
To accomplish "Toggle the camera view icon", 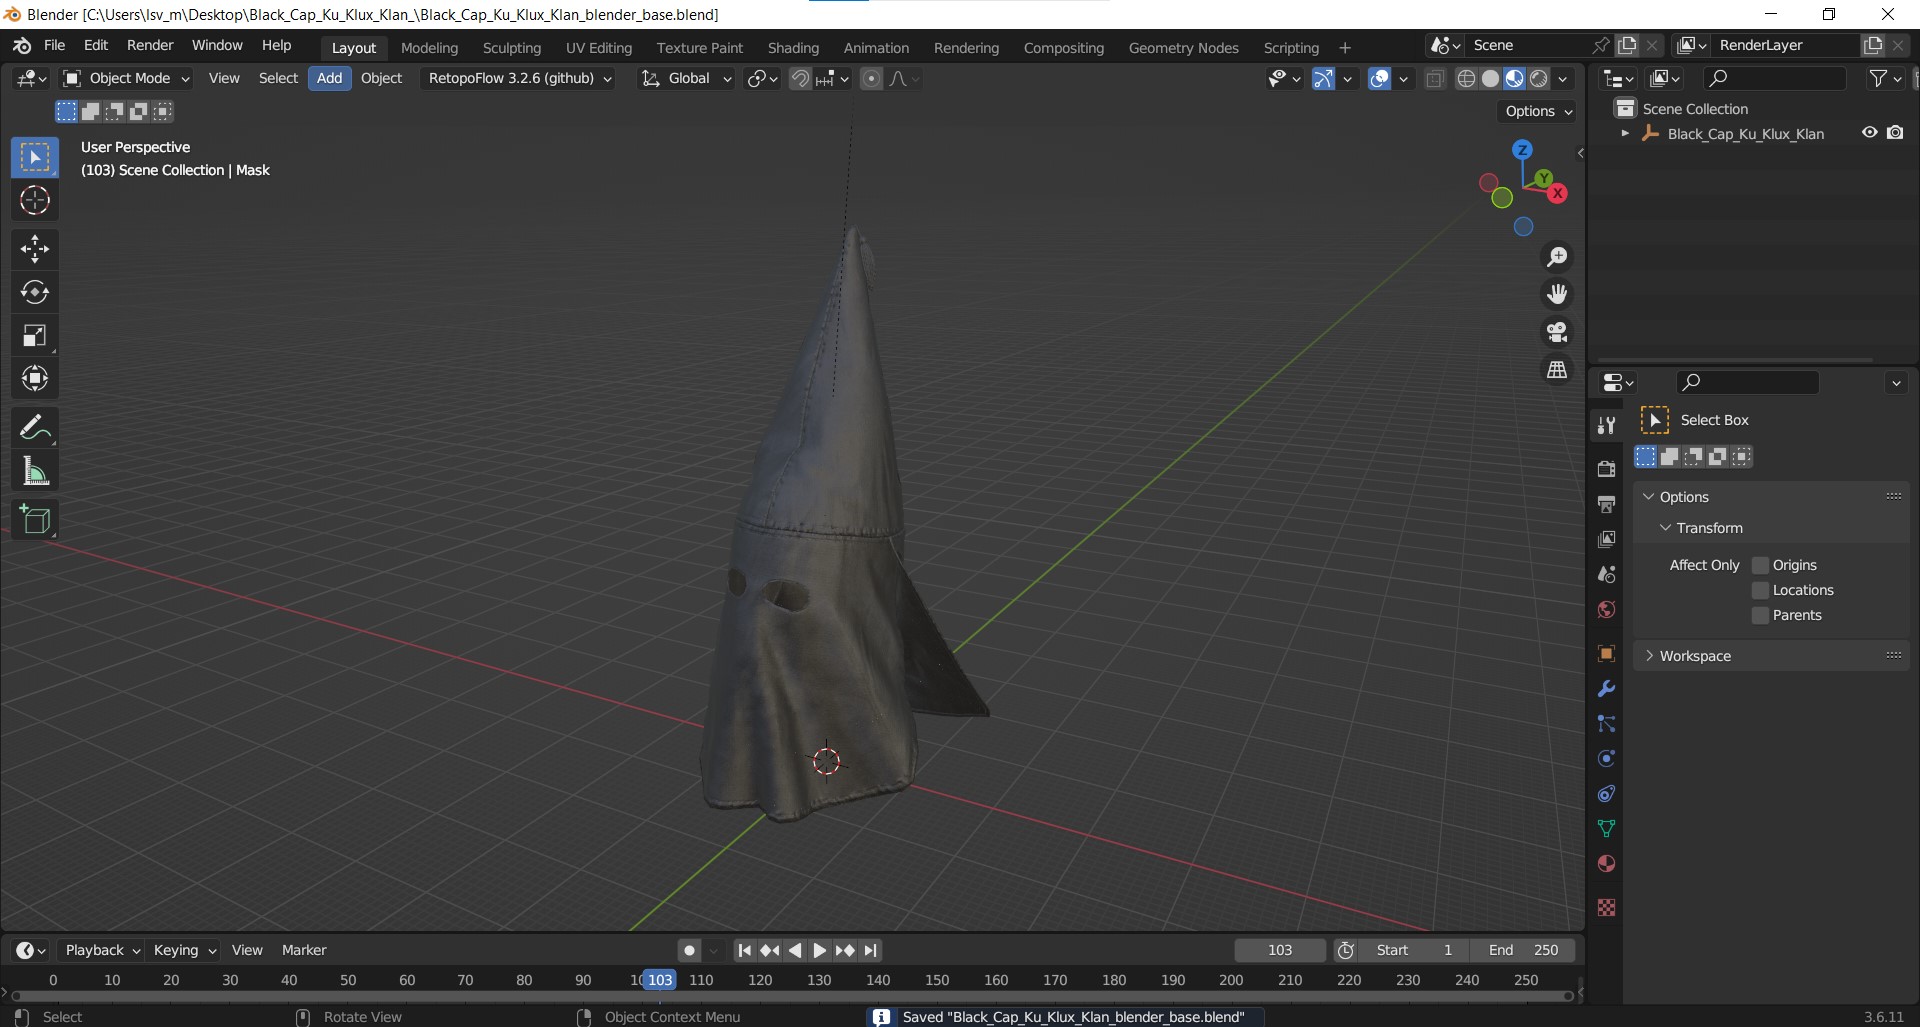I will [x=1557, y=332].
